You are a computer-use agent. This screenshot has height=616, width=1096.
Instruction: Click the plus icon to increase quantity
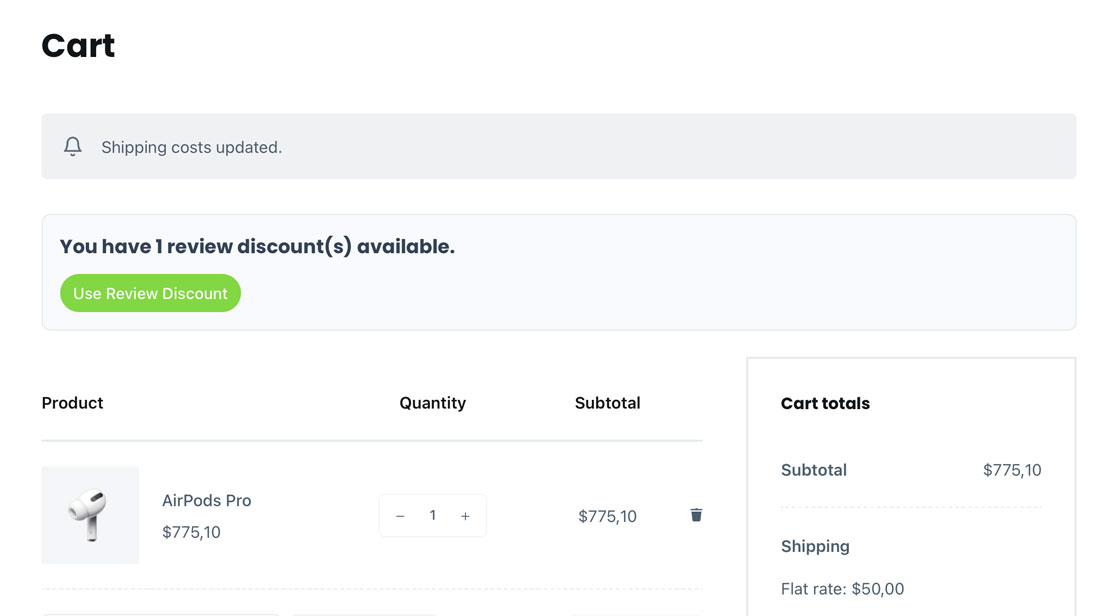[x=465, y=515]
